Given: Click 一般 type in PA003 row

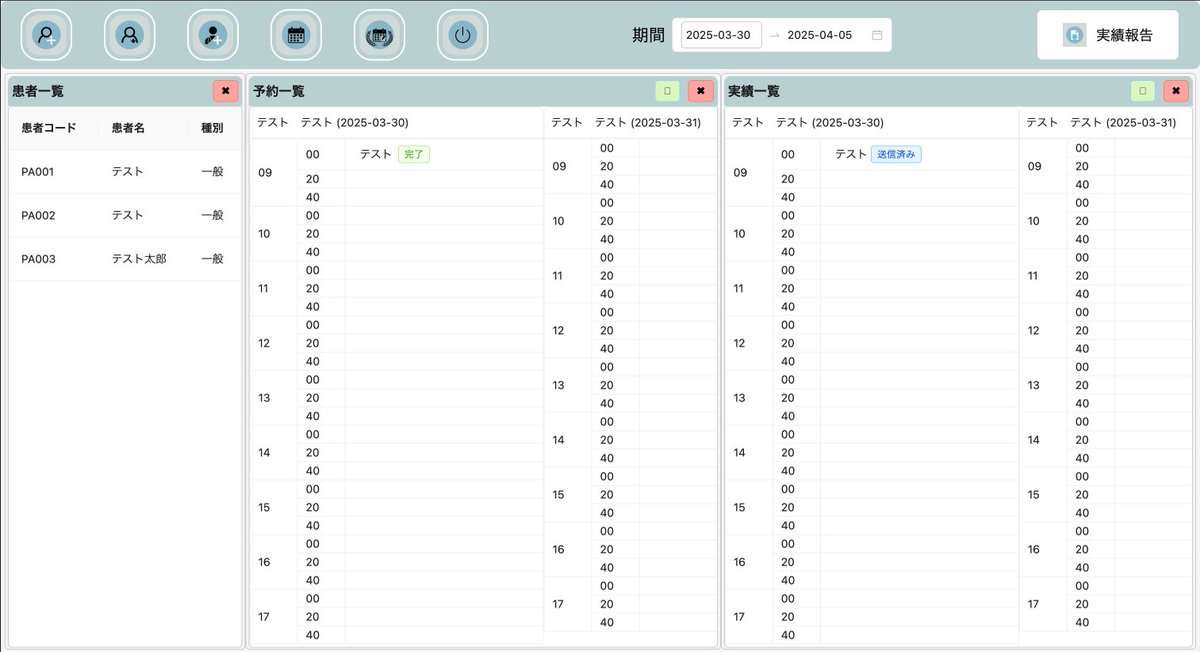Looking at the screenshot, I should coord(212,259).
